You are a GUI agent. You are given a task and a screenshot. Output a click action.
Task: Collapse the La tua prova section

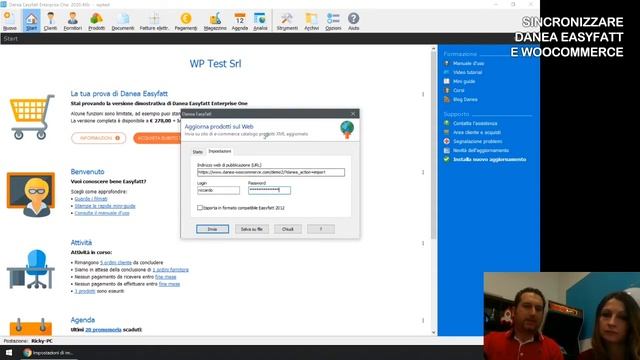pos(423,94)
